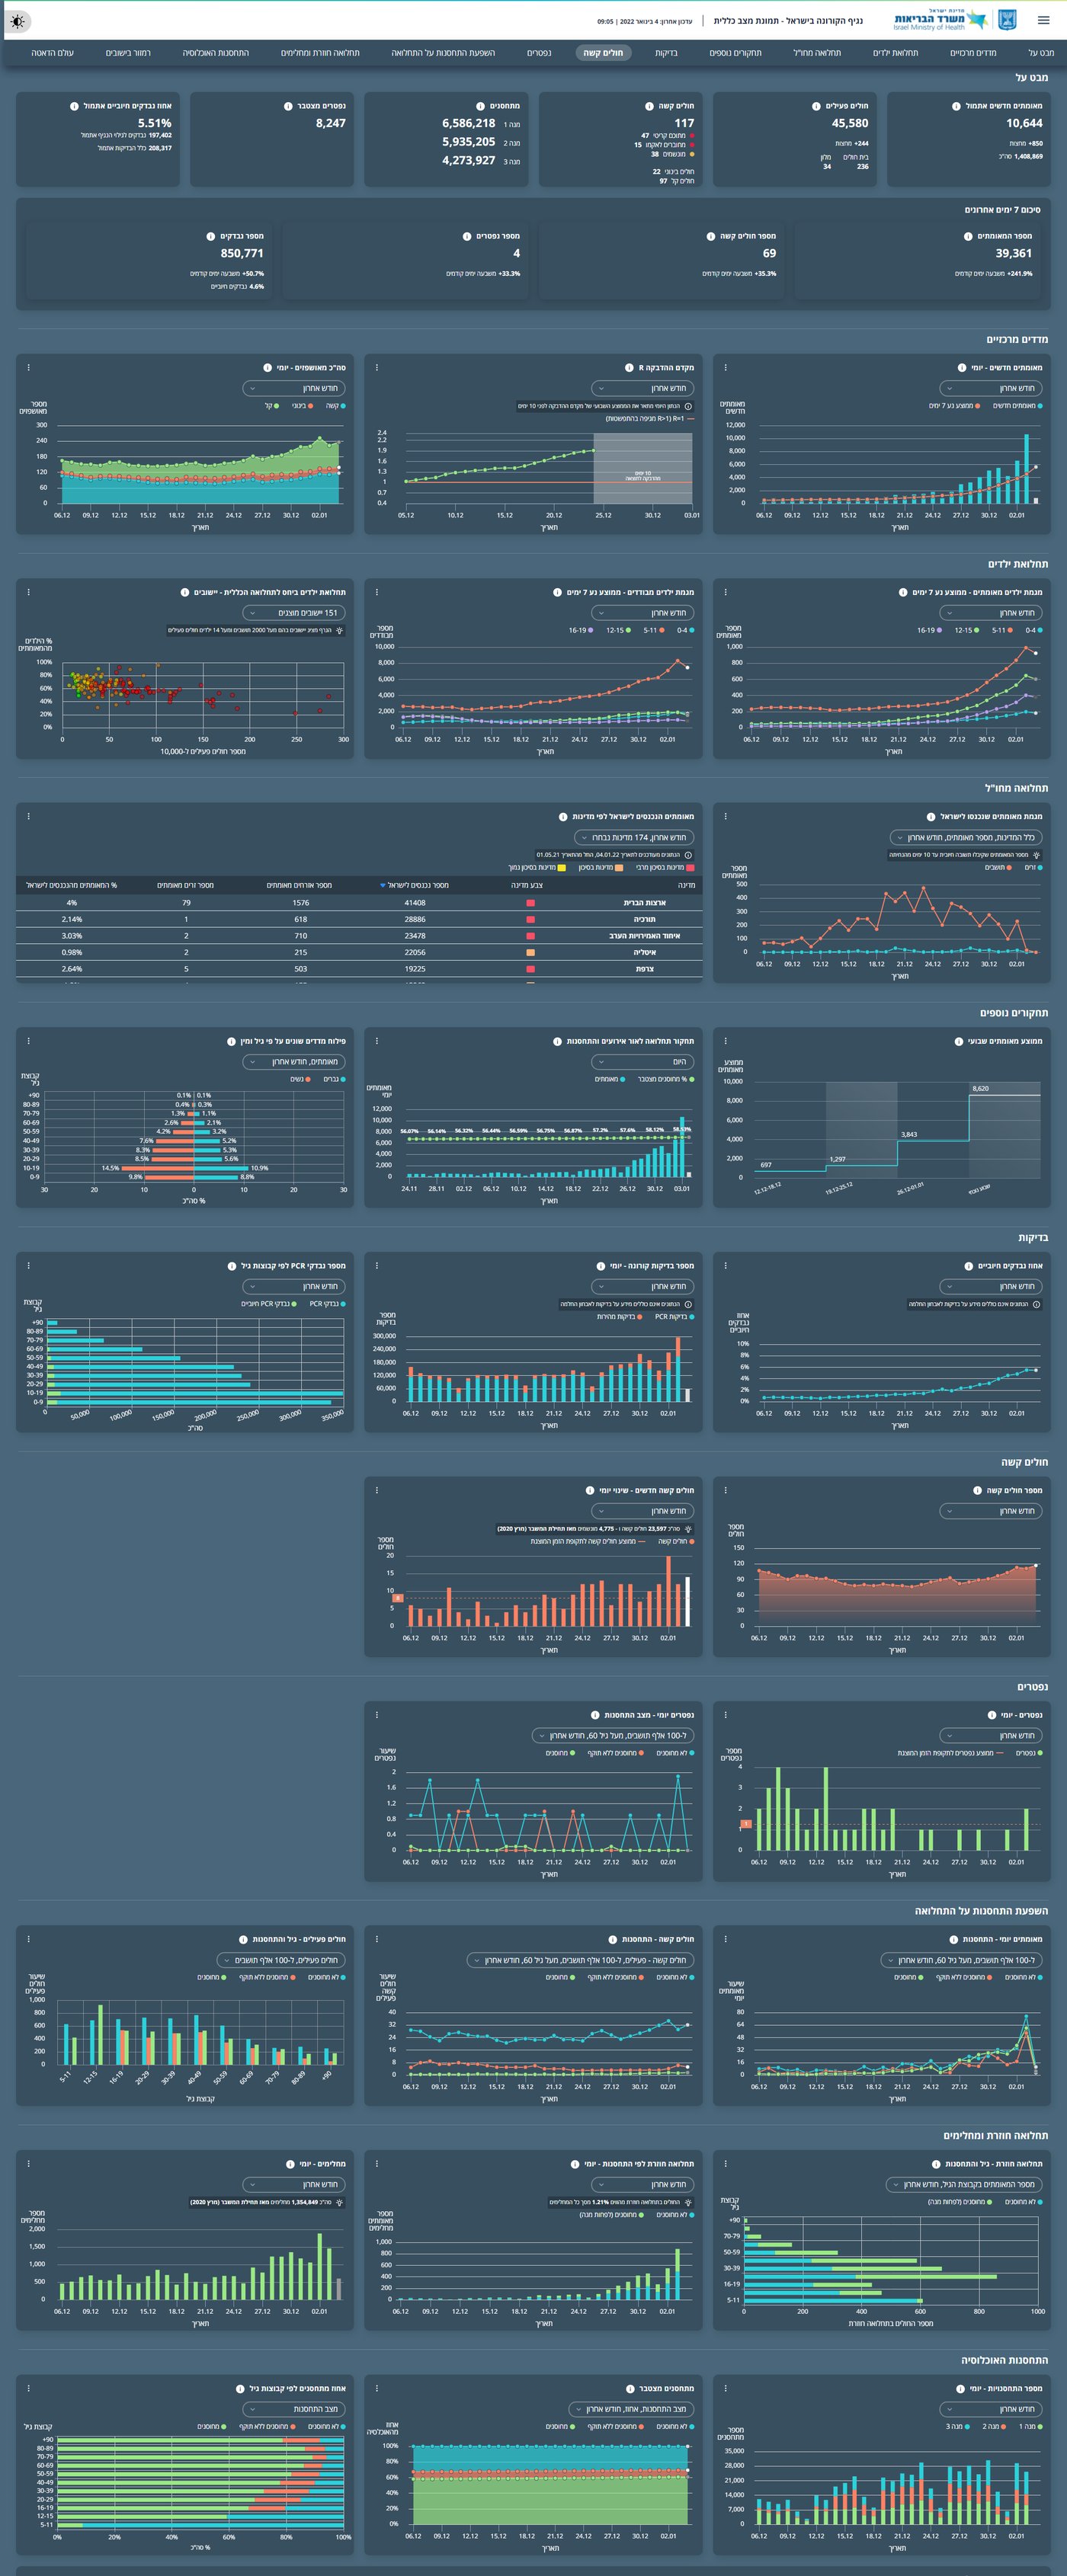
Task: Open info icon on 'מספר נפטרים' weekly summary card
Action: click(x=466, y=237)
